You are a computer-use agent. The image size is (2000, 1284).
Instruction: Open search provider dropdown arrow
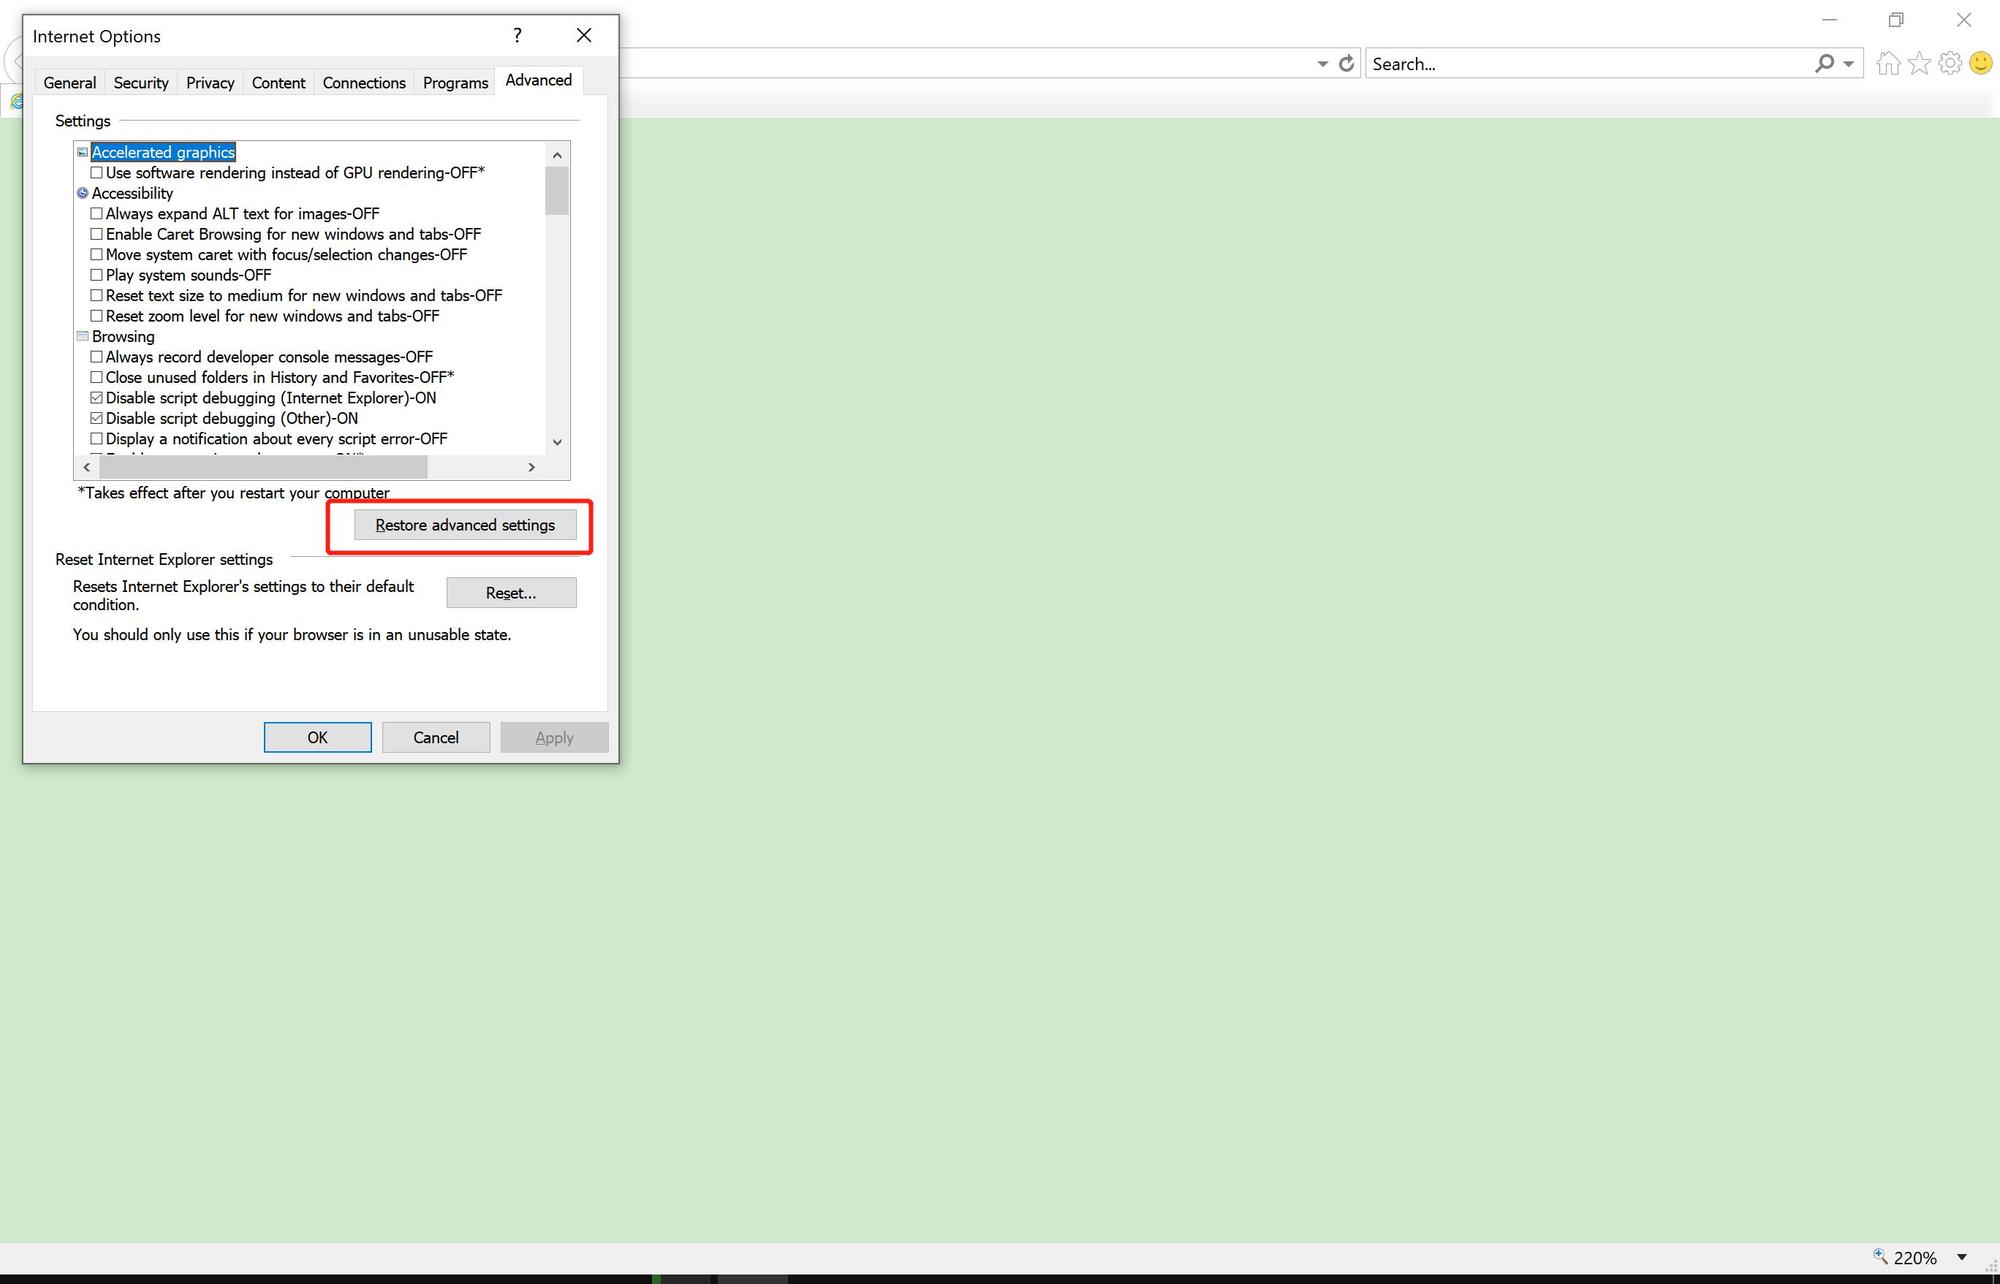click(x=1848, y=63)
